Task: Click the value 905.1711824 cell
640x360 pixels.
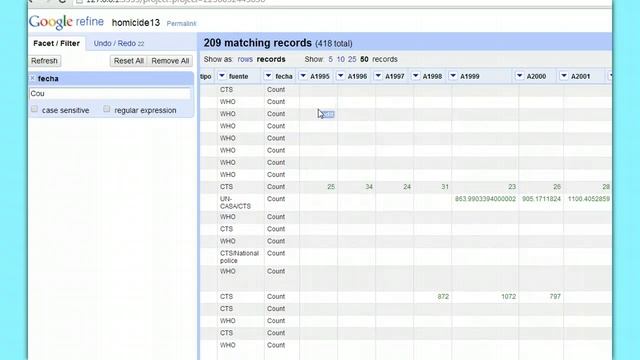Action: pyautogui.click(x=541, y=199)
